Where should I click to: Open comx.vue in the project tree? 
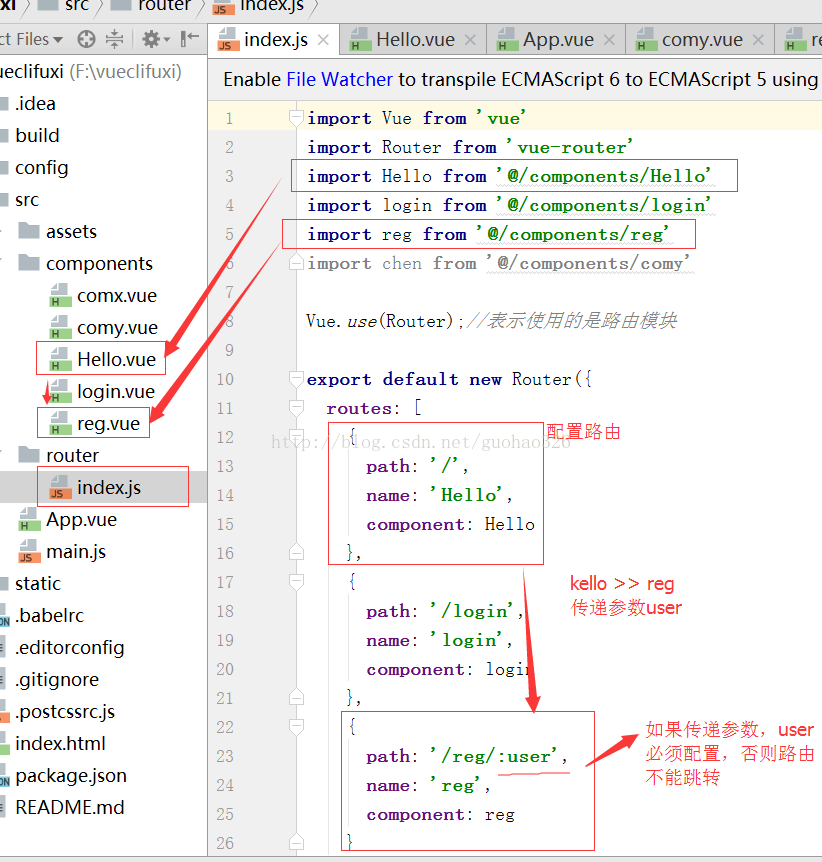coord(117,295)
